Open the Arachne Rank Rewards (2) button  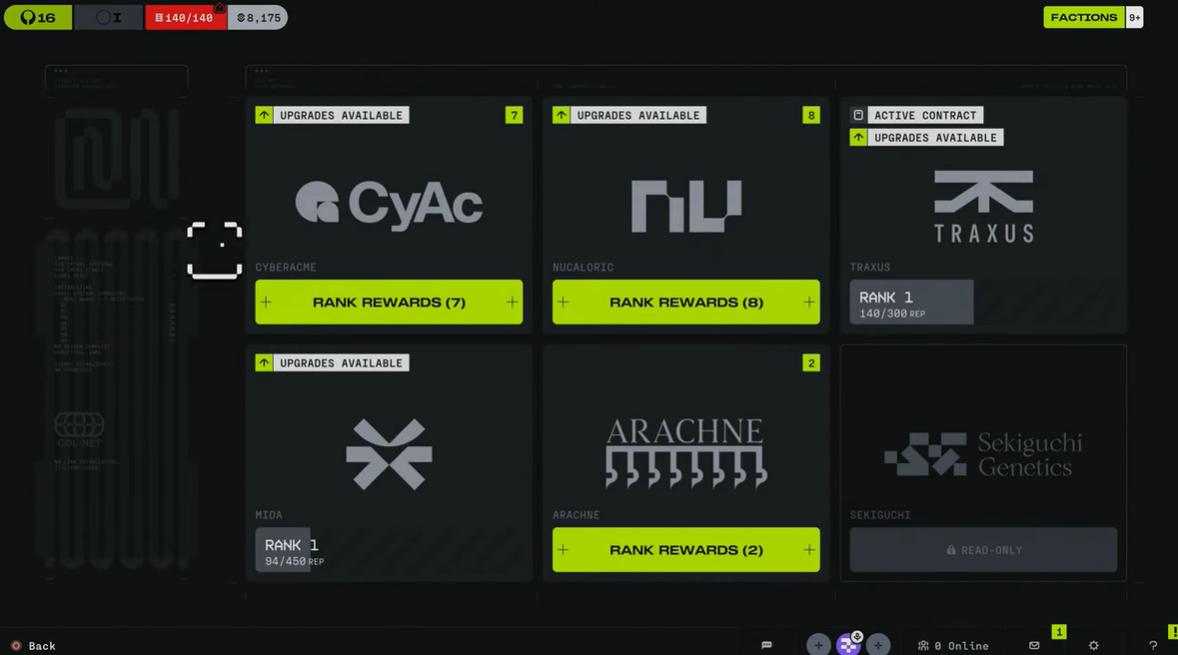[686, 550]
